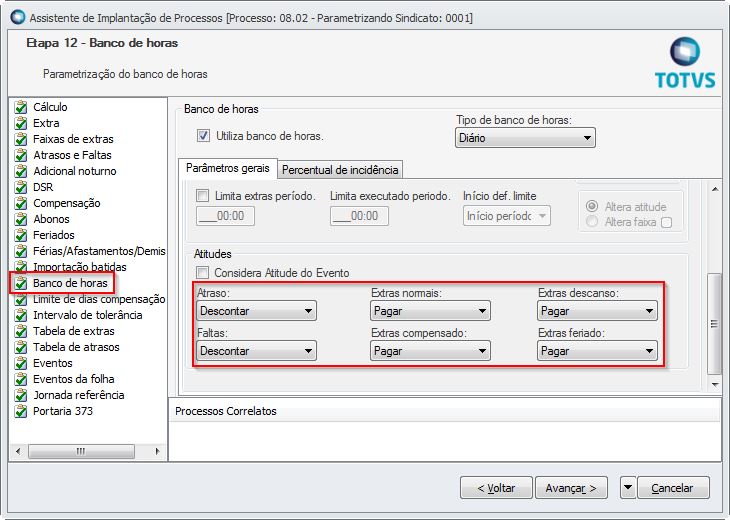Click the check icon beside Férias/Afastamentos/Demis
The height and width of the screenshot is (520, 730).
coord(20,251)
